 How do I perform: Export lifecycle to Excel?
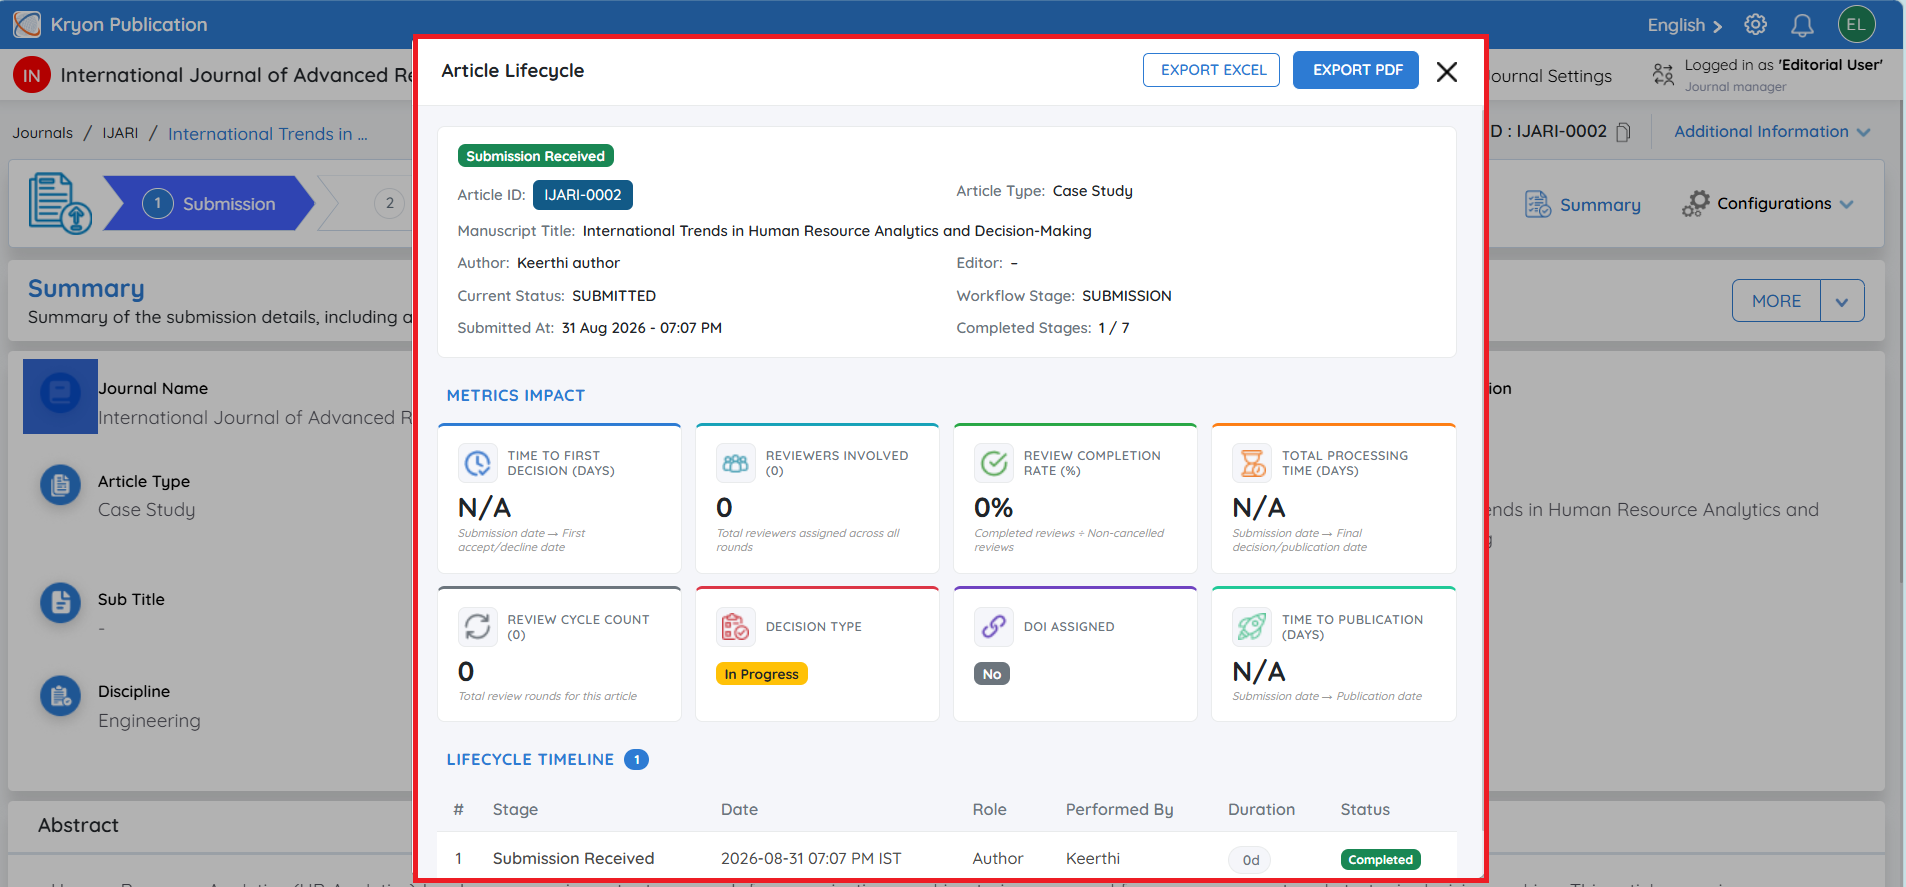pos(1211,70)
